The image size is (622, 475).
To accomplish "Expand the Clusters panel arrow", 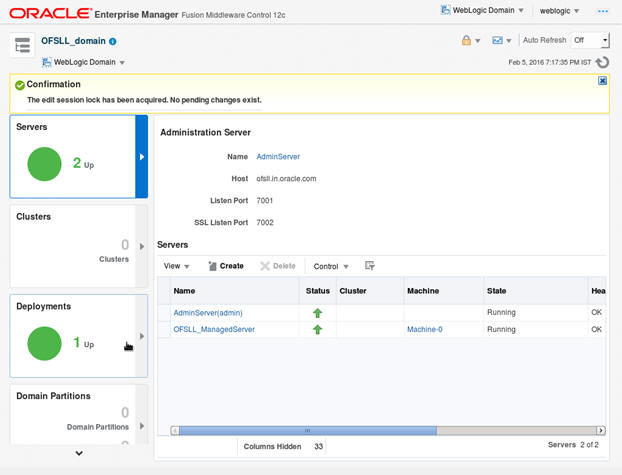I will pyautogui.click(x=142, y=246).
